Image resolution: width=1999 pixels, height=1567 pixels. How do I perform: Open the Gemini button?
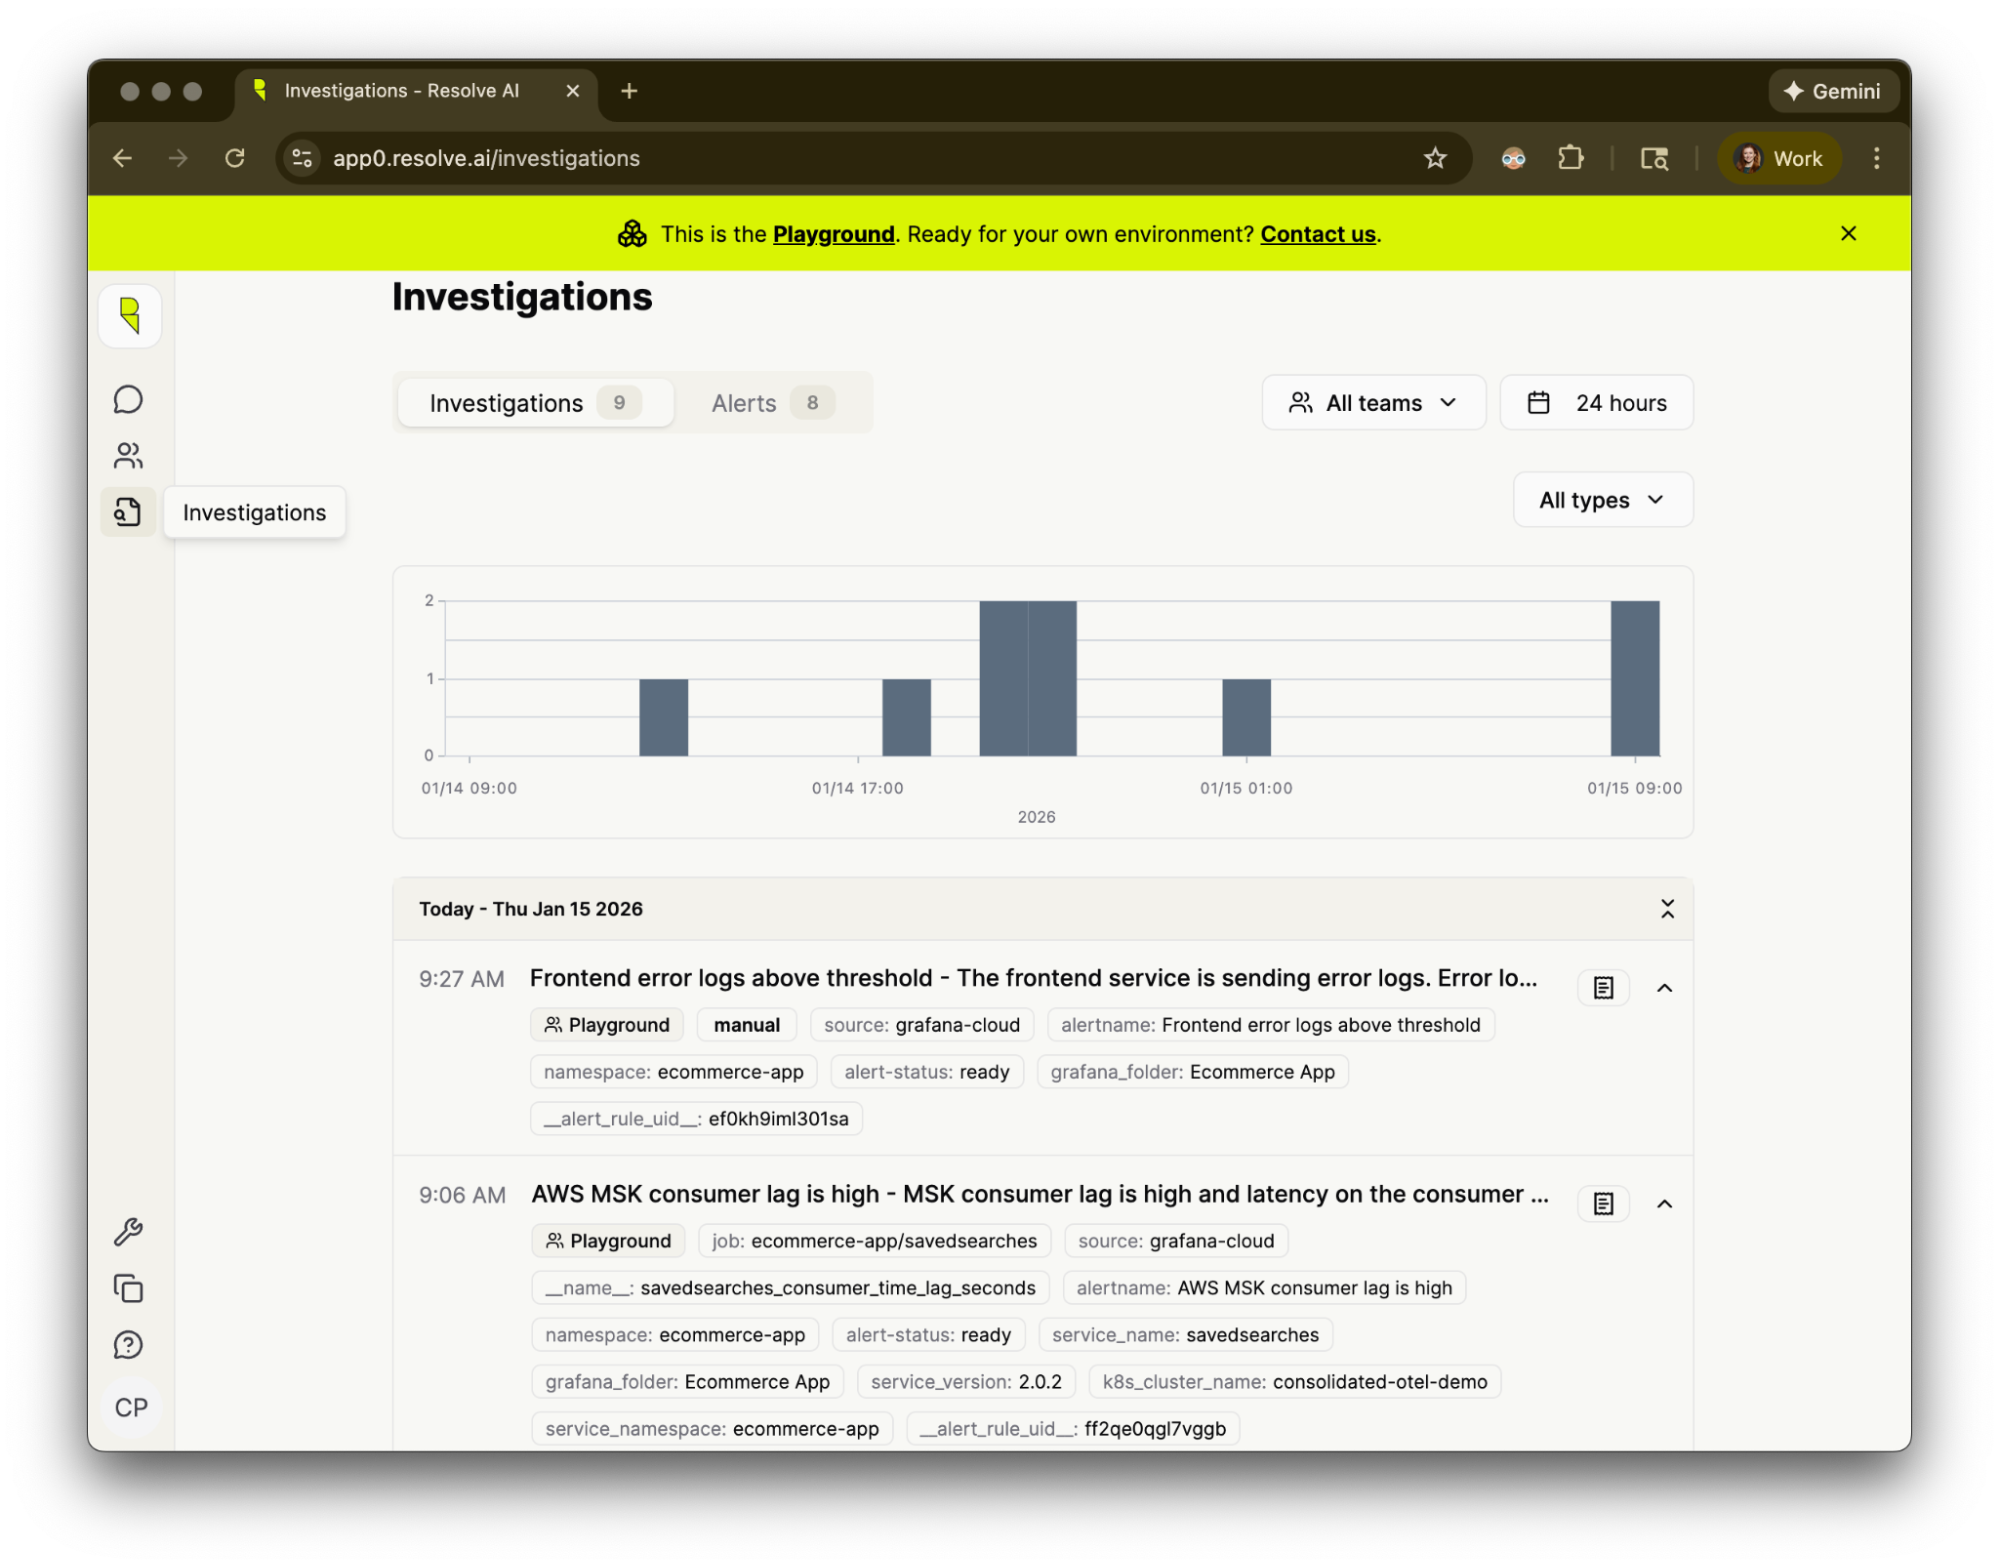click(x=1832, y=91)
